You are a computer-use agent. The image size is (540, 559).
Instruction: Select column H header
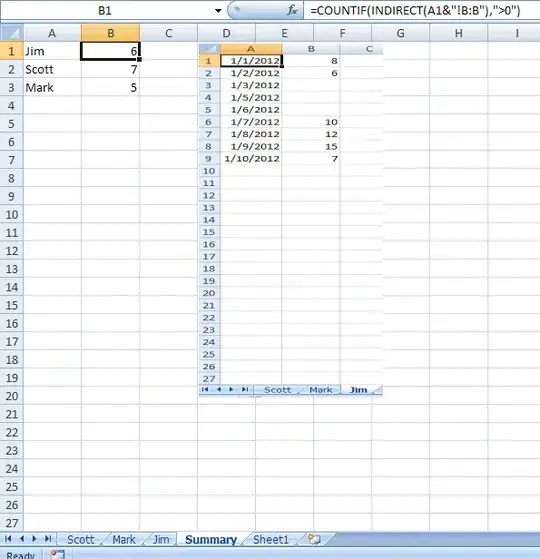(459, 33)
